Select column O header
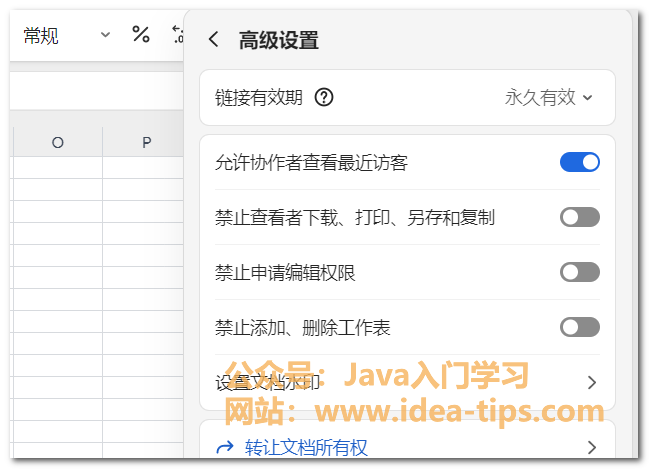Image resolution: width=649 pixels, height=469 pixels. pos(57,143)
